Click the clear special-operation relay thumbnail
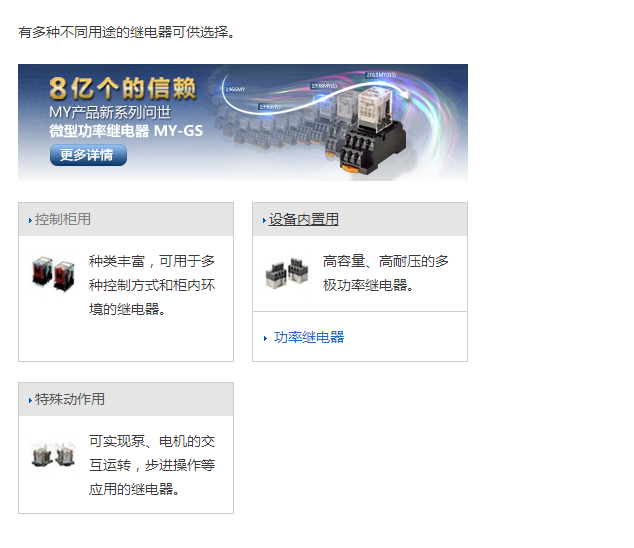This screenshot has width=634, height=548. click(x=53, y=454)
